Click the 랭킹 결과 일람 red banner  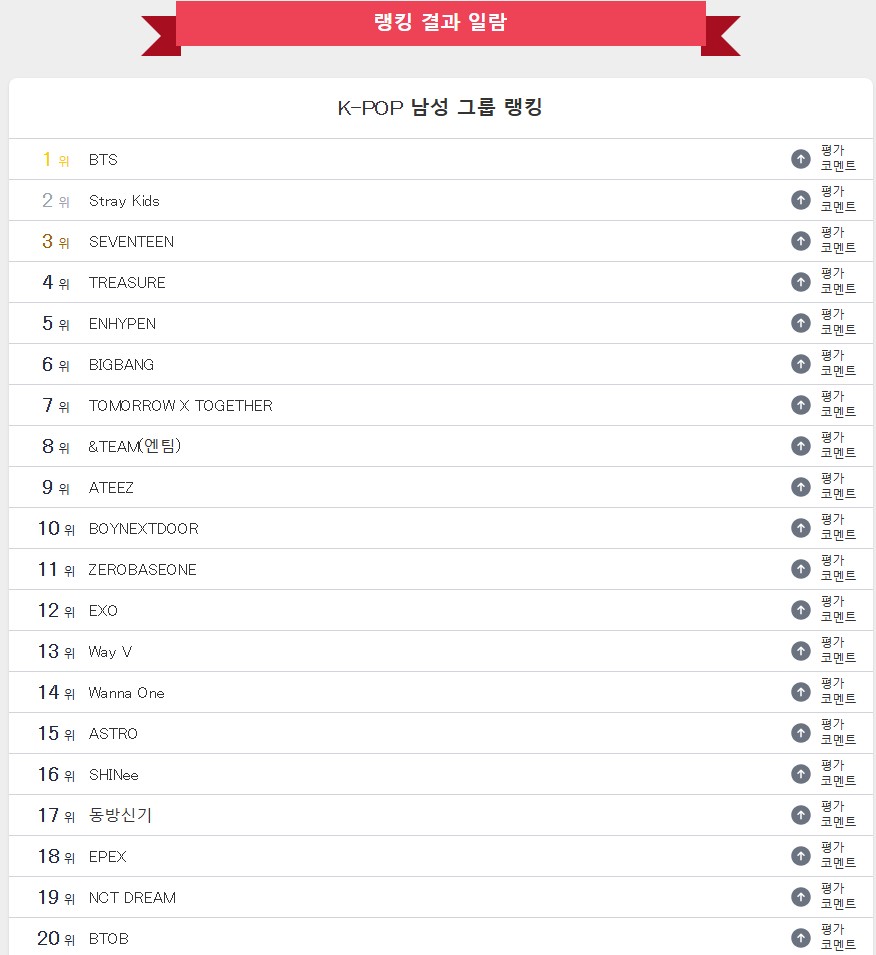440,23
